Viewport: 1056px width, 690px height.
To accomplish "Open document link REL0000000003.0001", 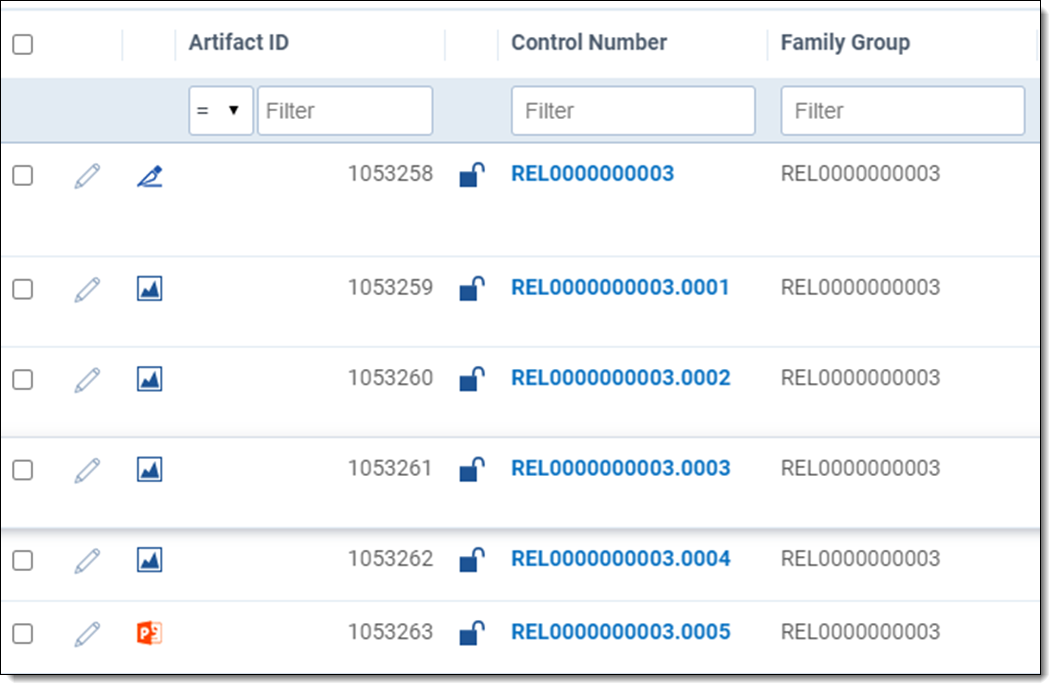I will 620,288.
